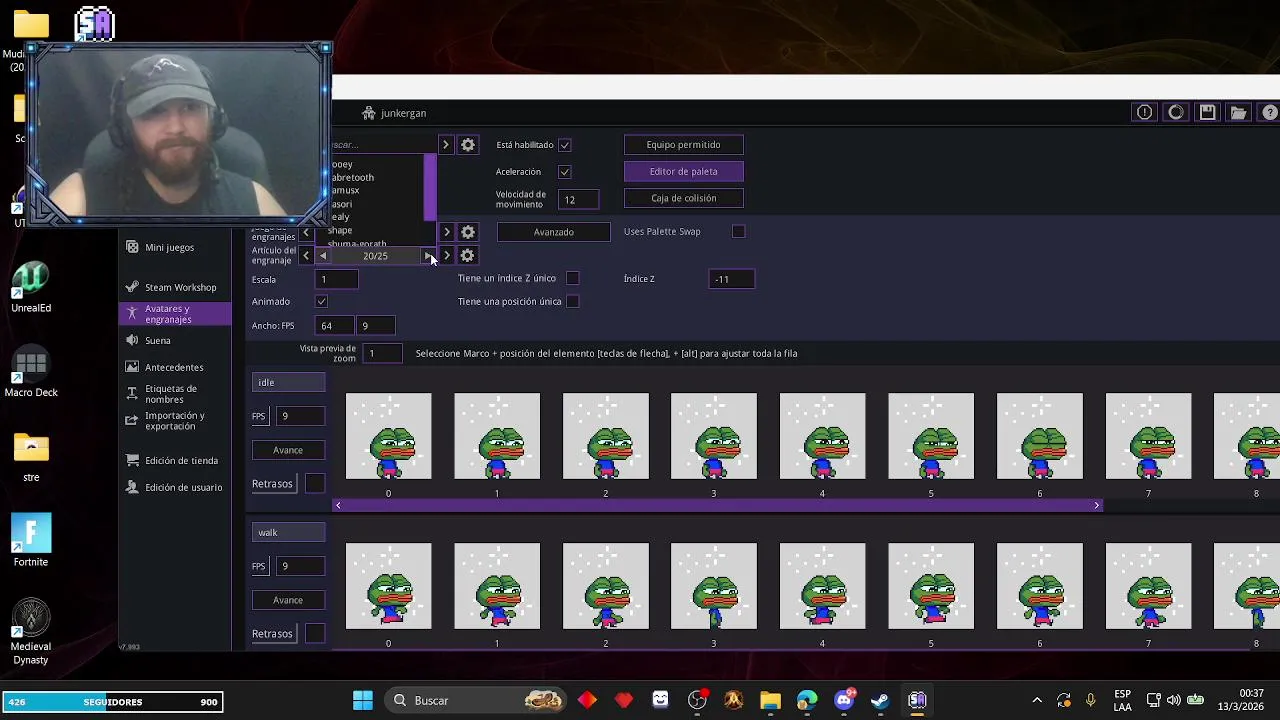Click the avatar list purple vertical scrollbar
1280x720 pixels.
tap(430, 187)
